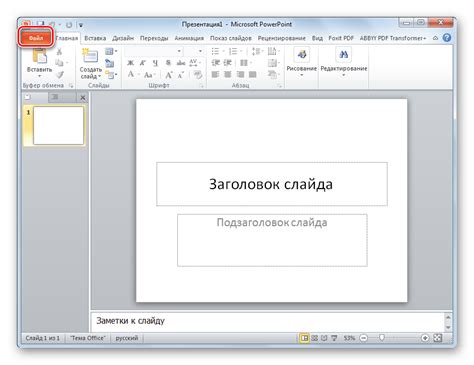
Task: Click the Cut scissors icon
Action: pos(59,51)
